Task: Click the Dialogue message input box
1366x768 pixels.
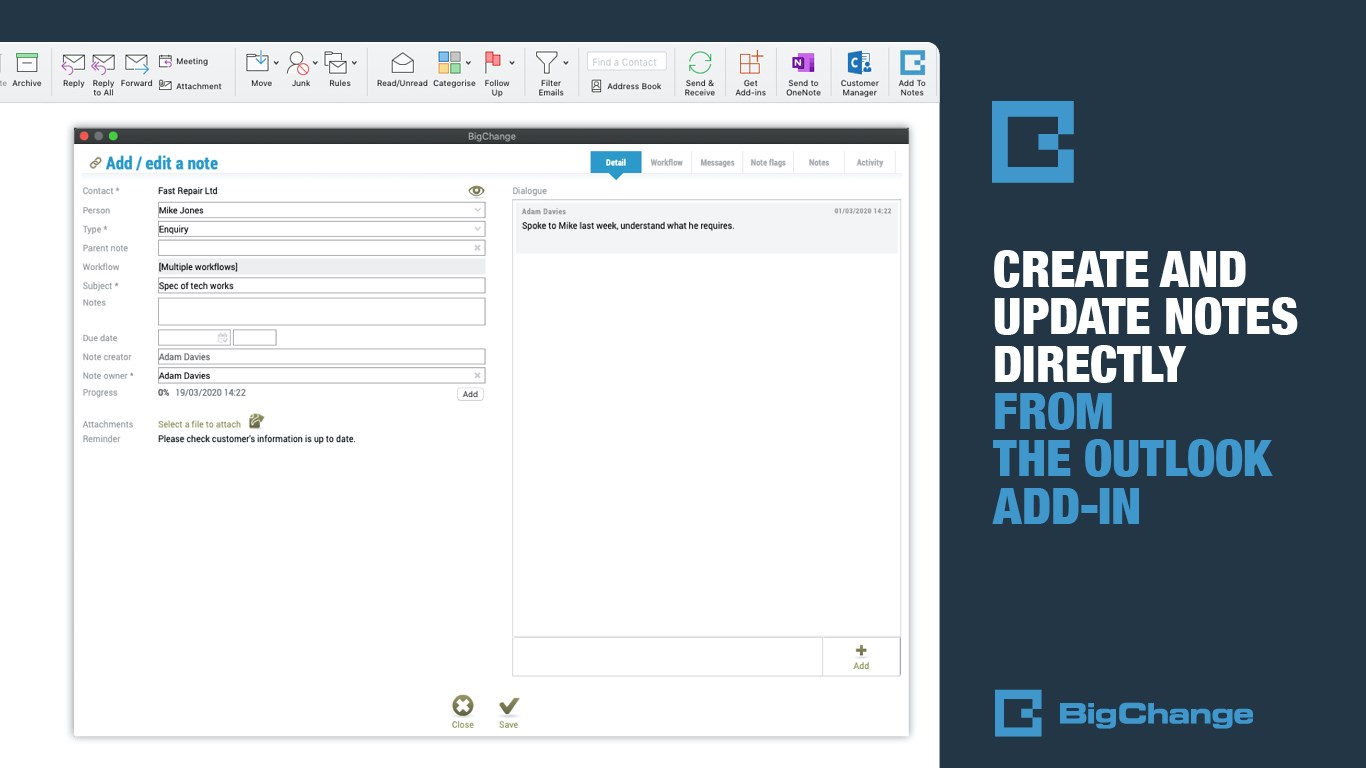Action: [x=667, y=656]
